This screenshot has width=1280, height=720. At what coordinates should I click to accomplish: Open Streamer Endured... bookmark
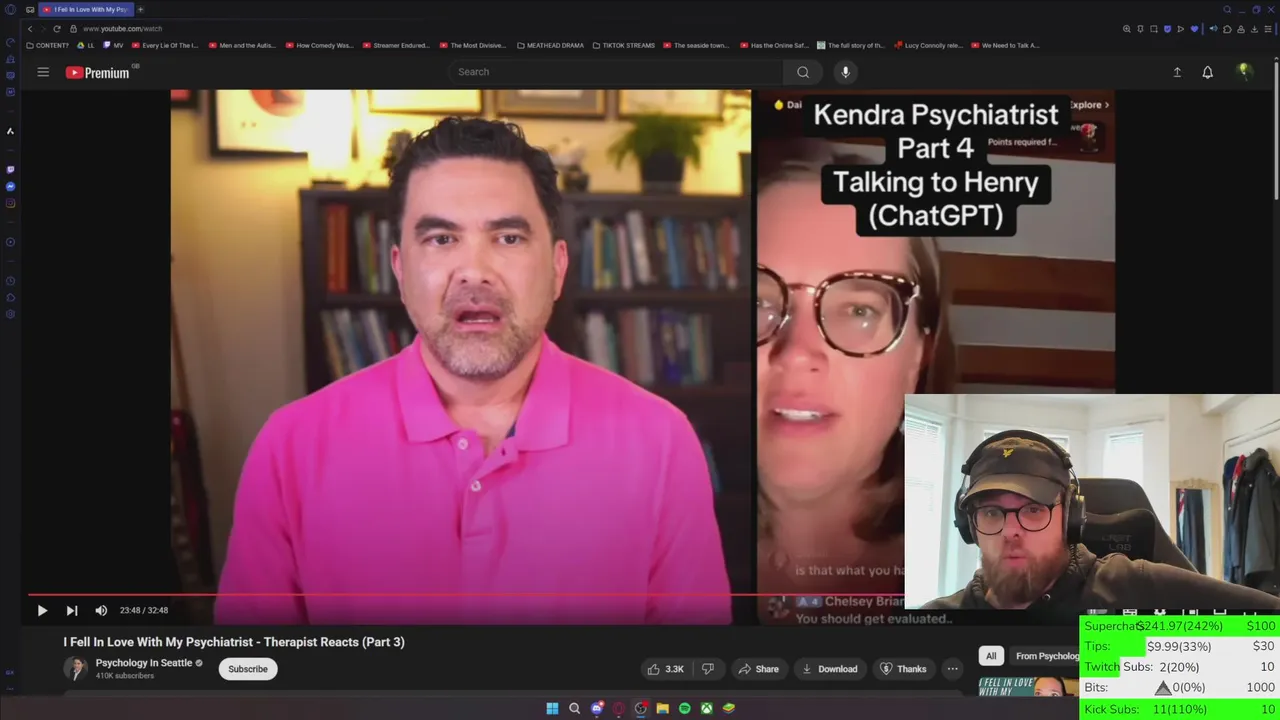[x=396, y=45]
